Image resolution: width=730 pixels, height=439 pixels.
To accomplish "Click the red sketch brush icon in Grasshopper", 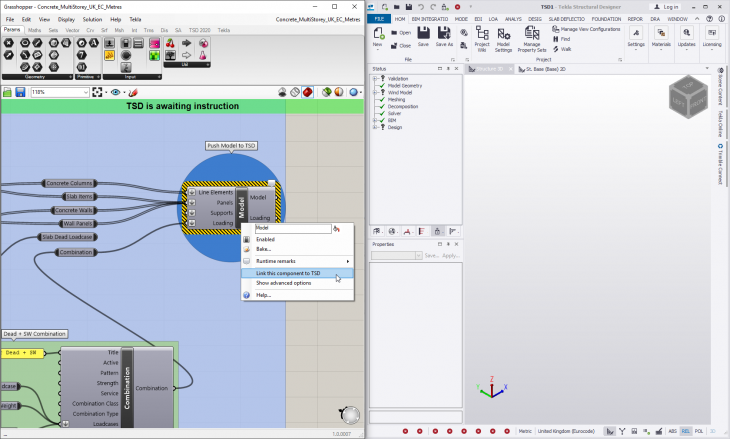I will pyautogui.click(x=133, y=92).
